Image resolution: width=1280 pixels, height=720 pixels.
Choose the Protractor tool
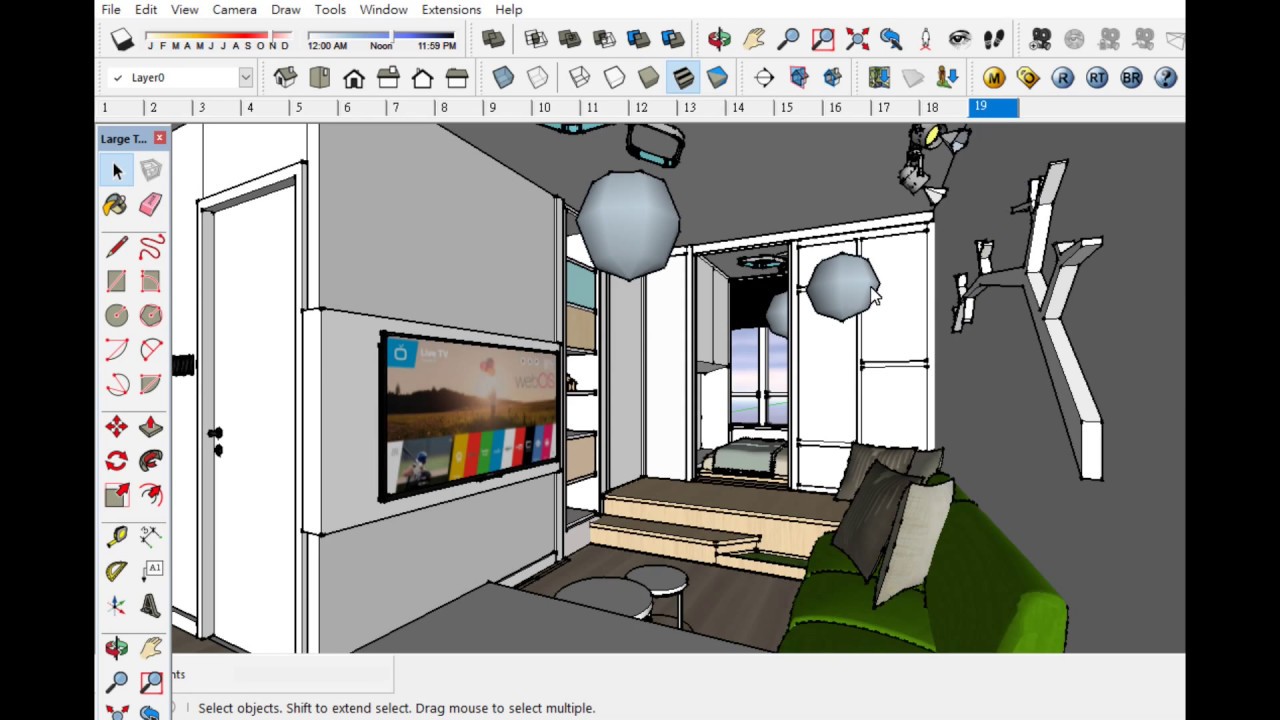pyautogui.click(x=116, y=571)
